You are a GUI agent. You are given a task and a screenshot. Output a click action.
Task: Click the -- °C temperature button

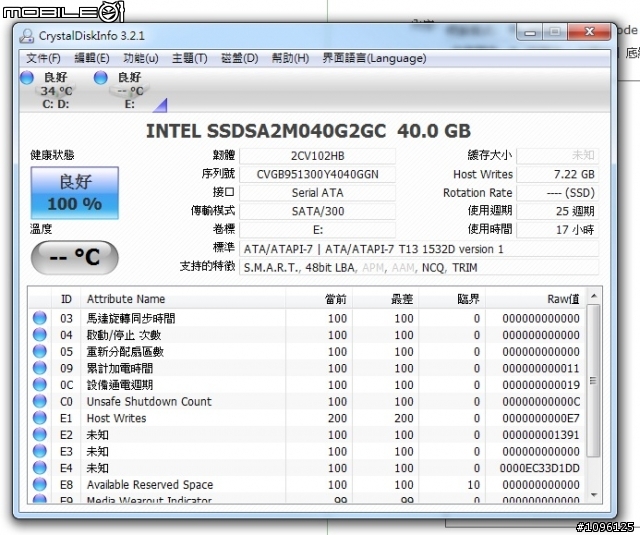(75, 258)
